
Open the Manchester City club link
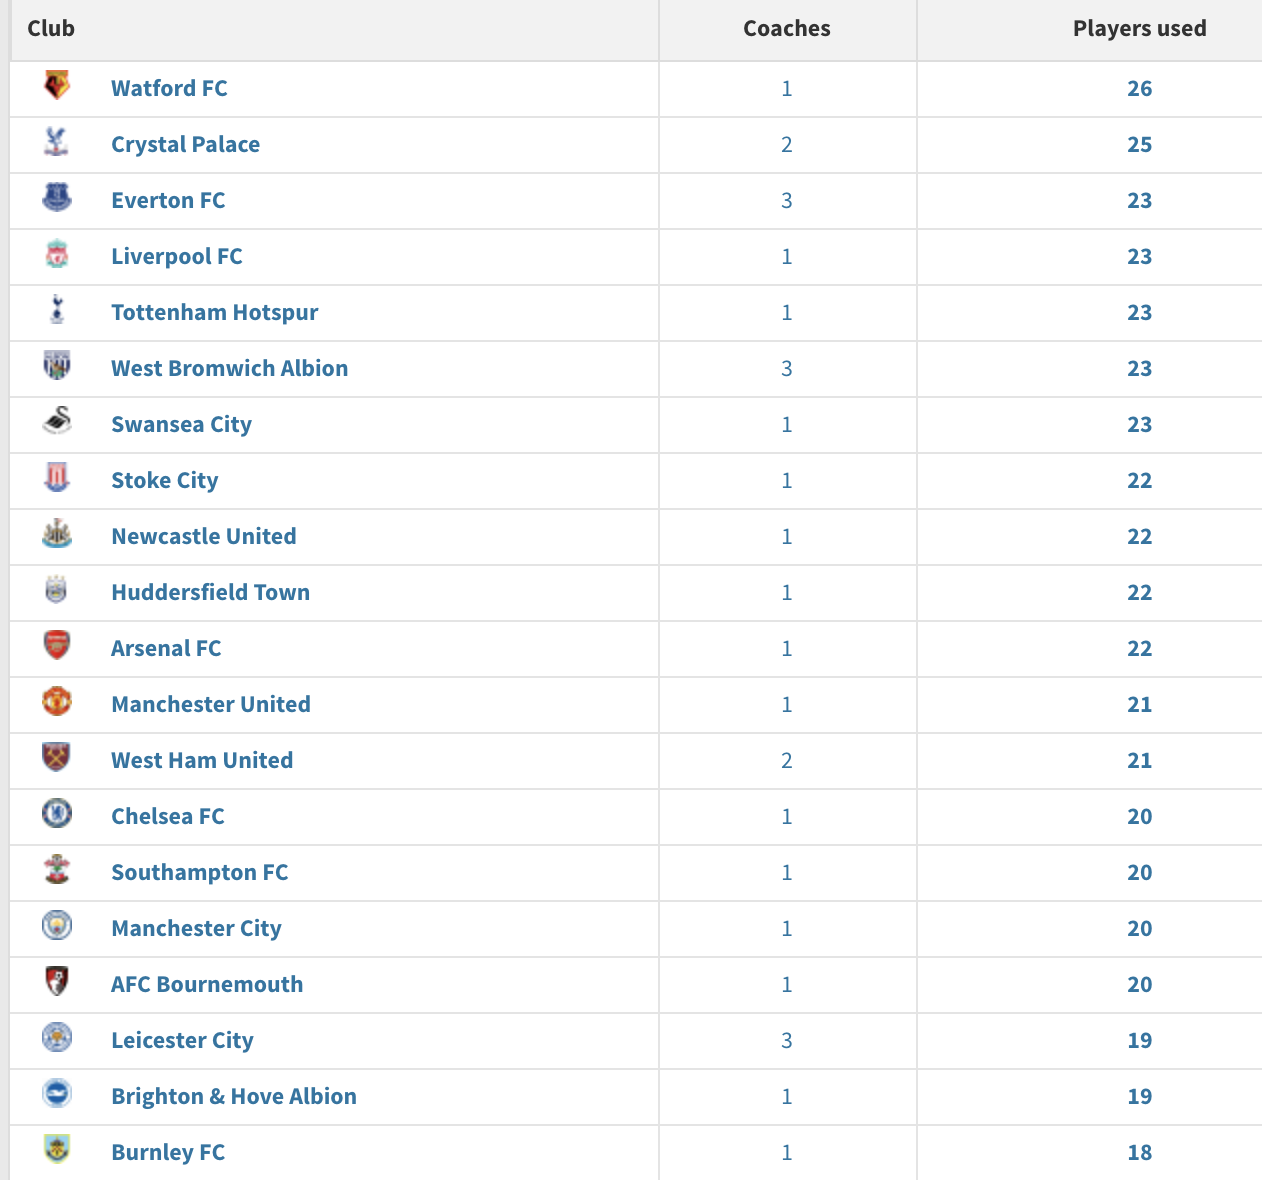196,928
